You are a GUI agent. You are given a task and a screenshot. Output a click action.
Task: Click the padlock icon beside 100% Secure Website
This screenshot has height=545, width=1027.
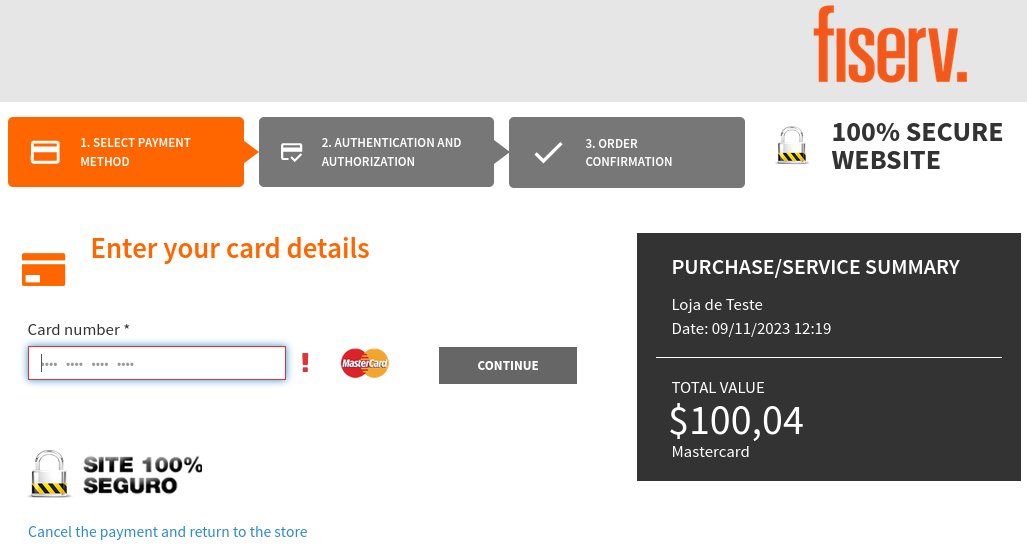click(792, 145)
